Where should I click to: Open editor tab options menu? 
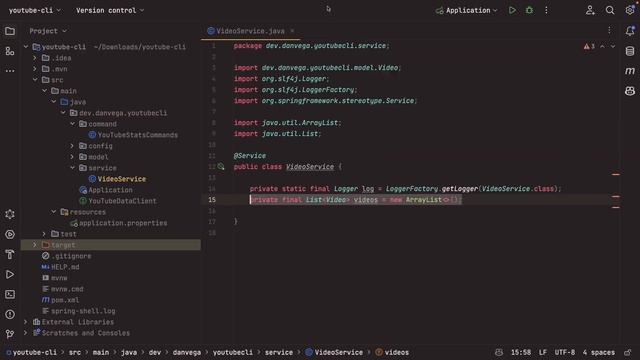click(609, 31)
